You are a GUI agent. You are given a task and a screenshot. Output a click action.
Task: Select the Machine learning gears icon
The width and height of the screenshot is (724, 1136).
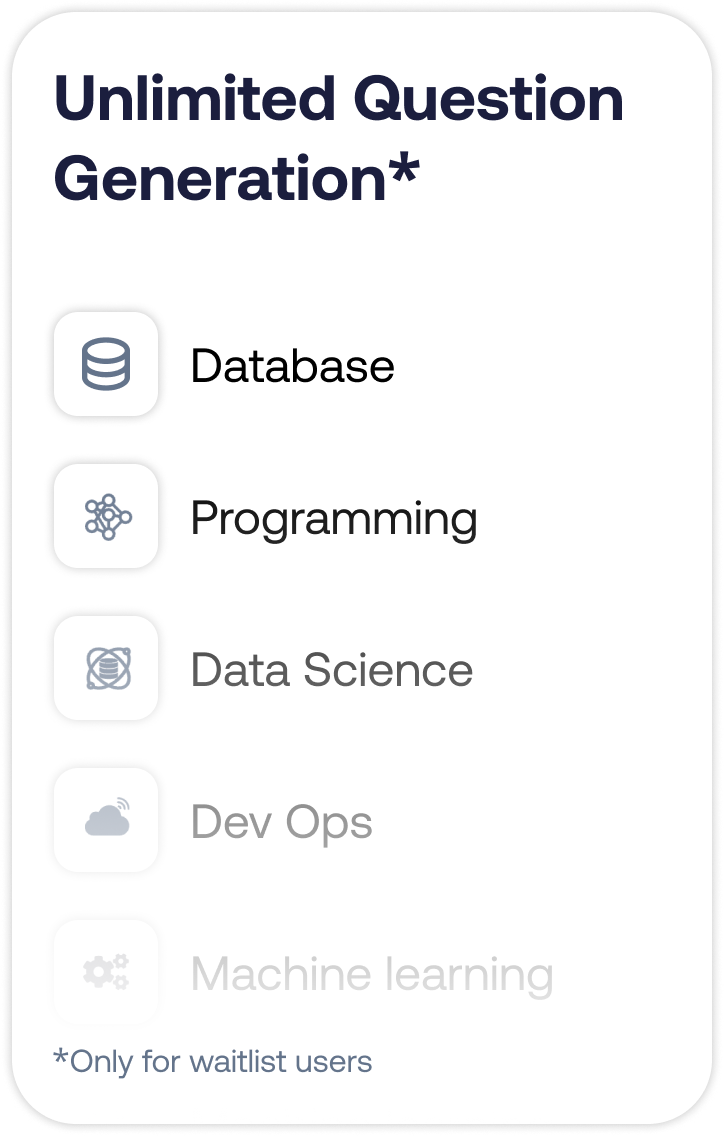point(106,972)
